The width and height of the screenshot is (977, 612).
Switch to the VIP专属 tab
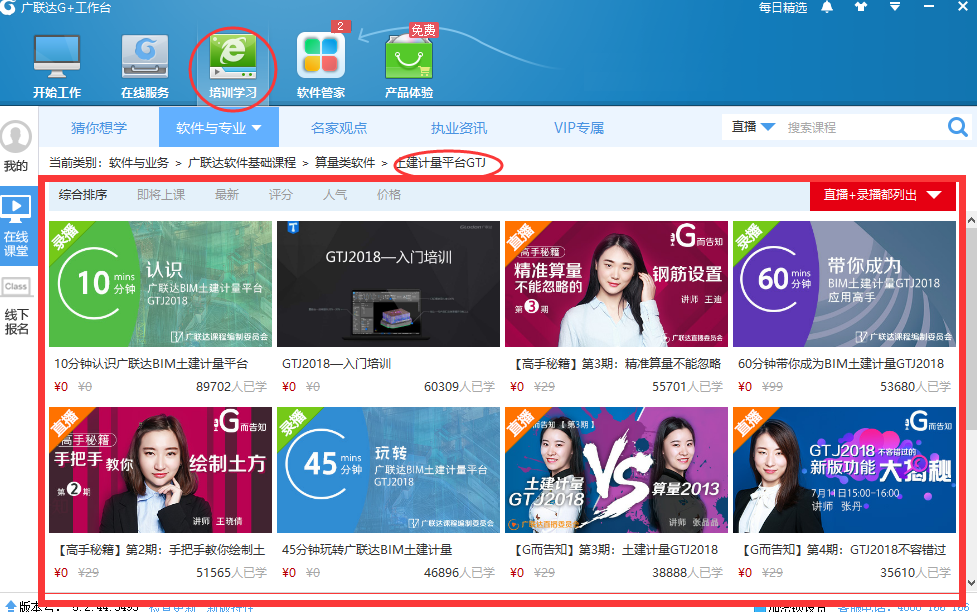tap(579, 128)
